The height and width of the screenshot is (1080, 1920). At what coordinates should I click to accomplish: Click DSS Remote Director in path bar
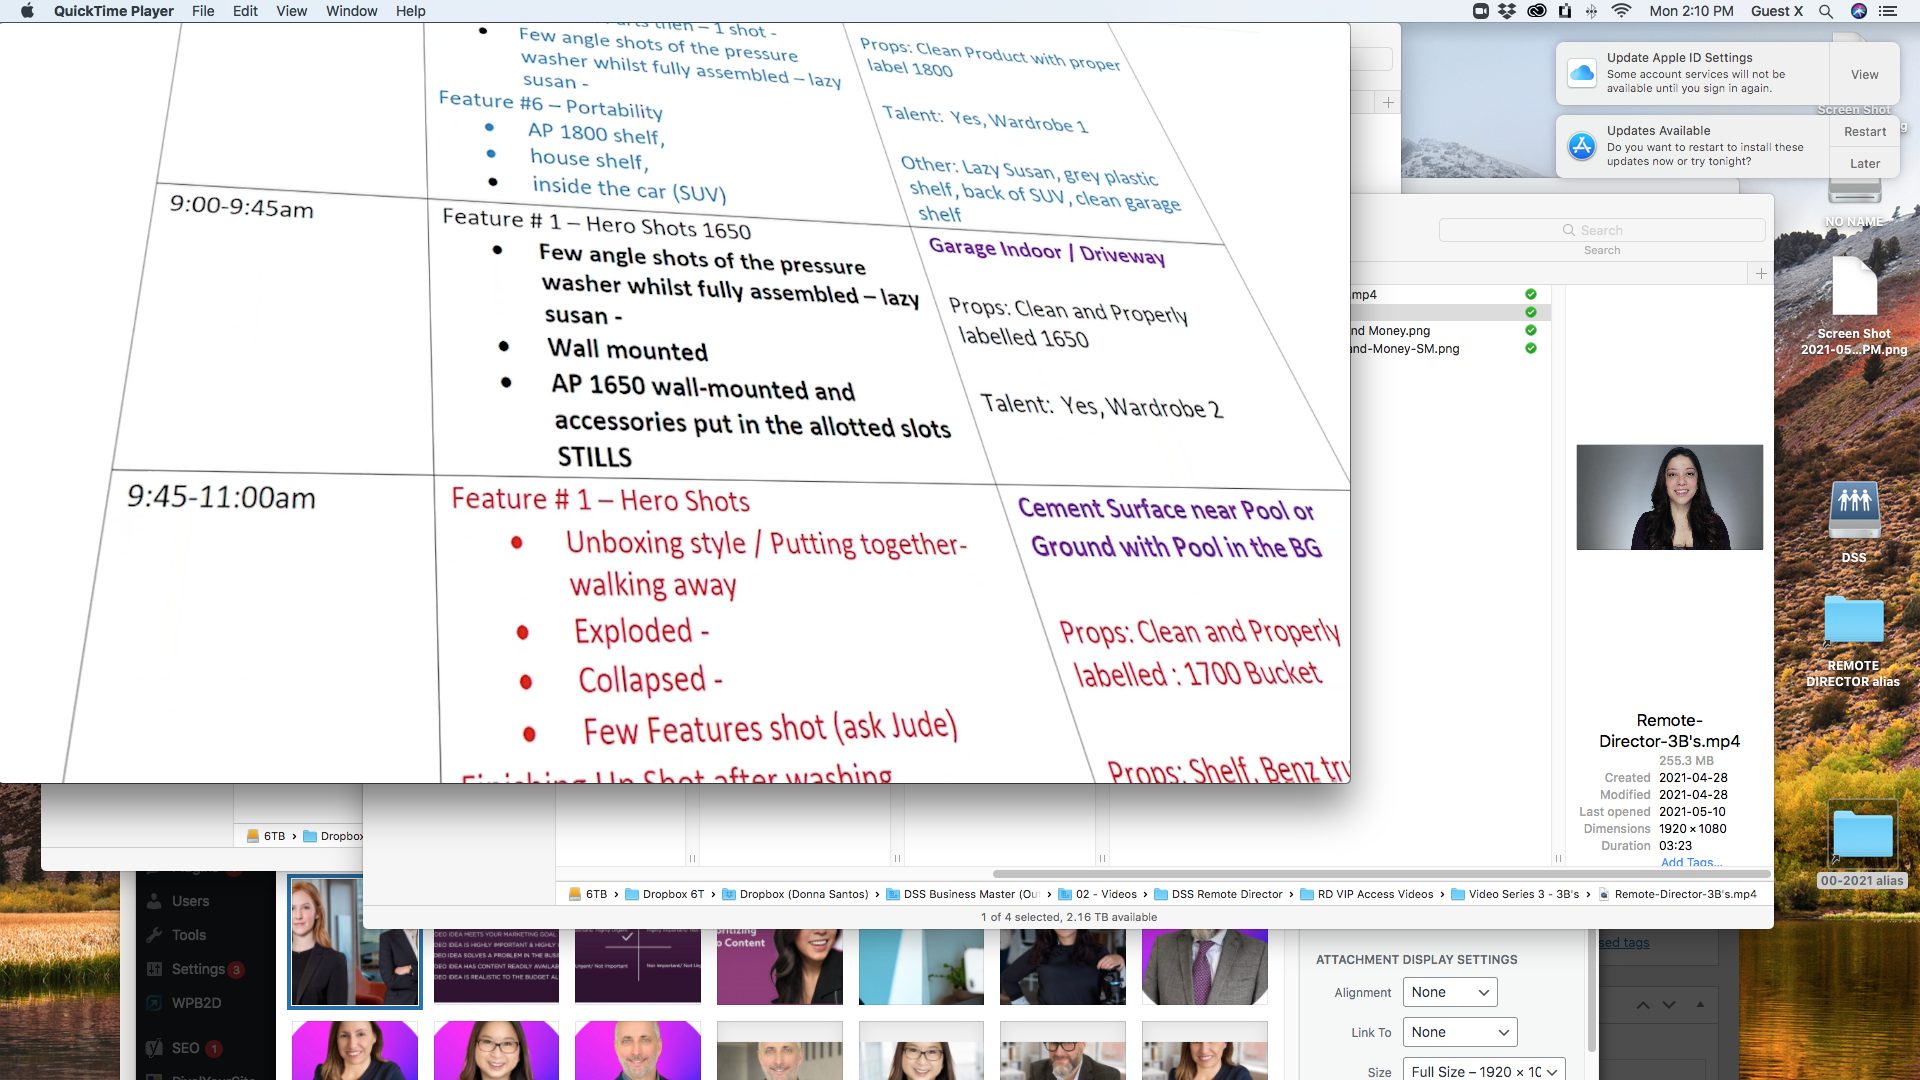pos(1218,894)
